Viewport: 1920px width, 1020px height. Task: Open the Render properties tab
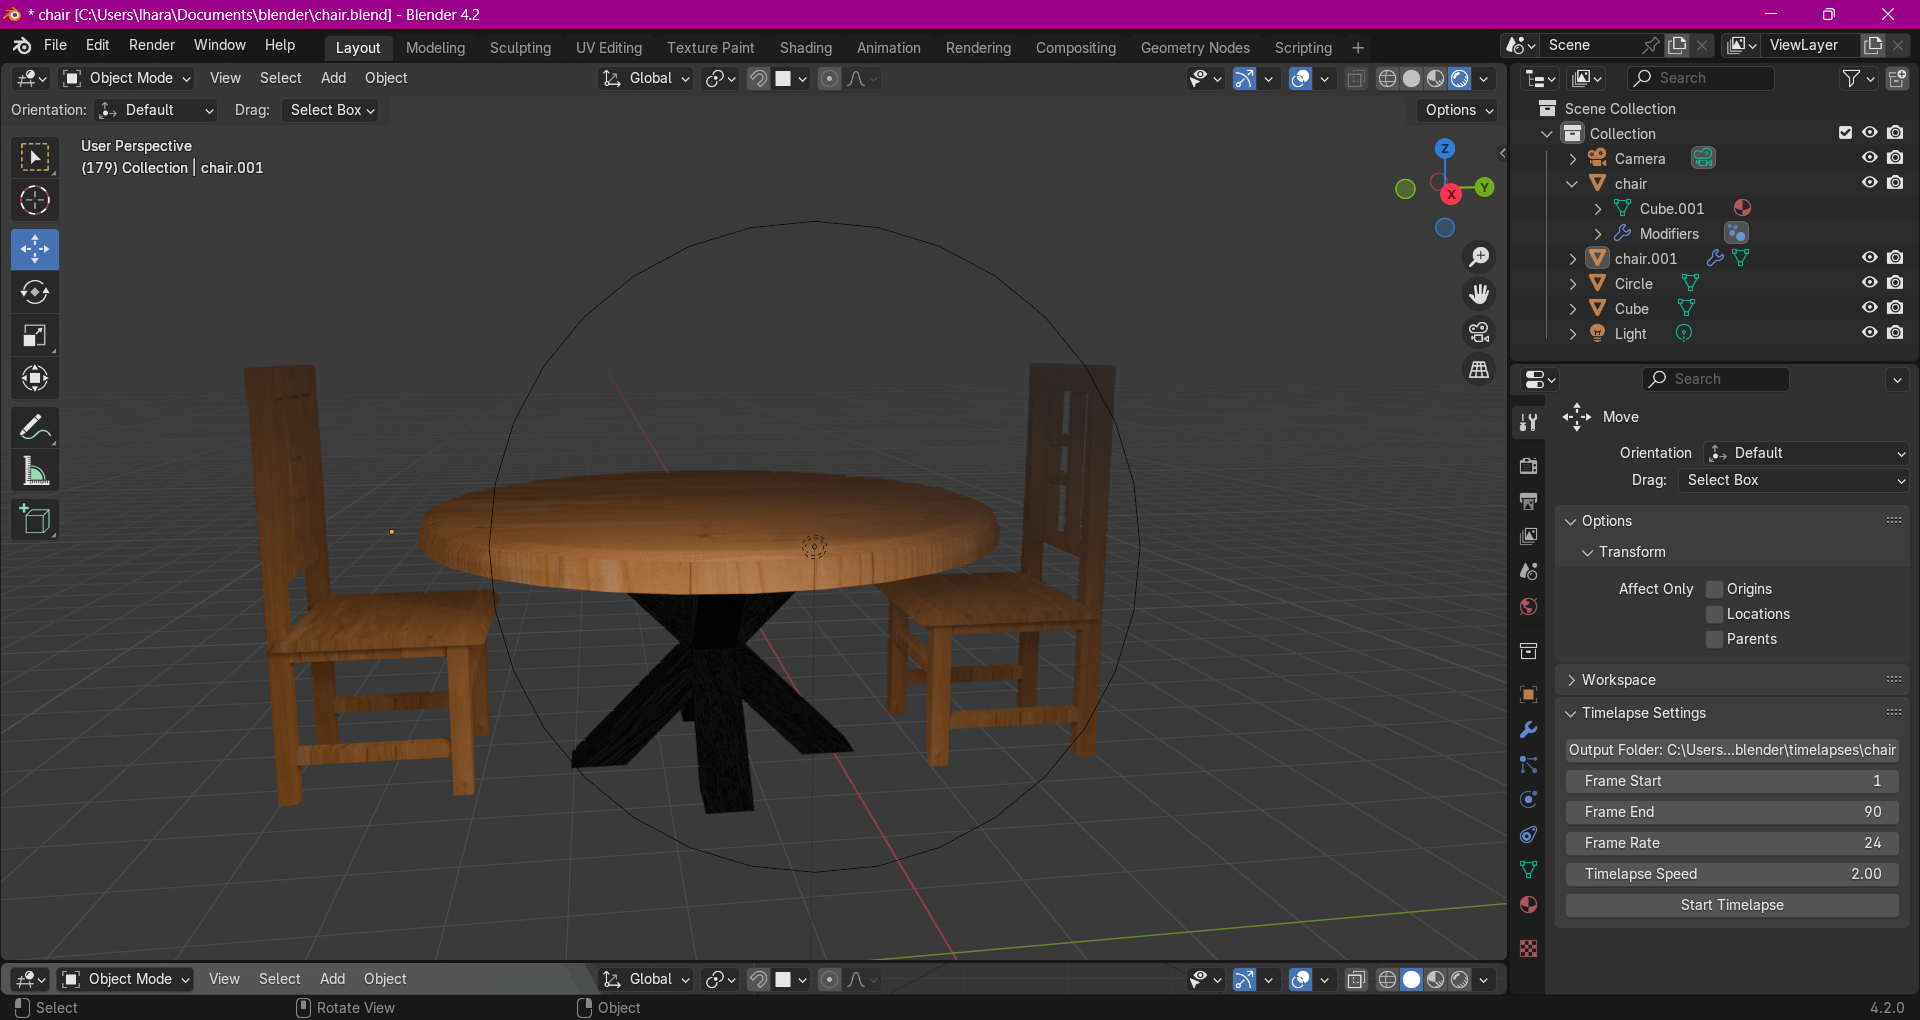pos(1528,466)
